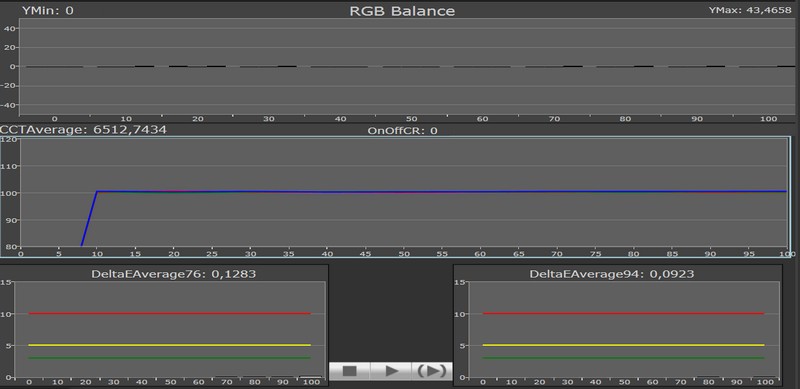Viewport: 800px width, 389px height.
Task: Click the yellow threshold line in DeltaE94 chart
Action: coord(623,345)
